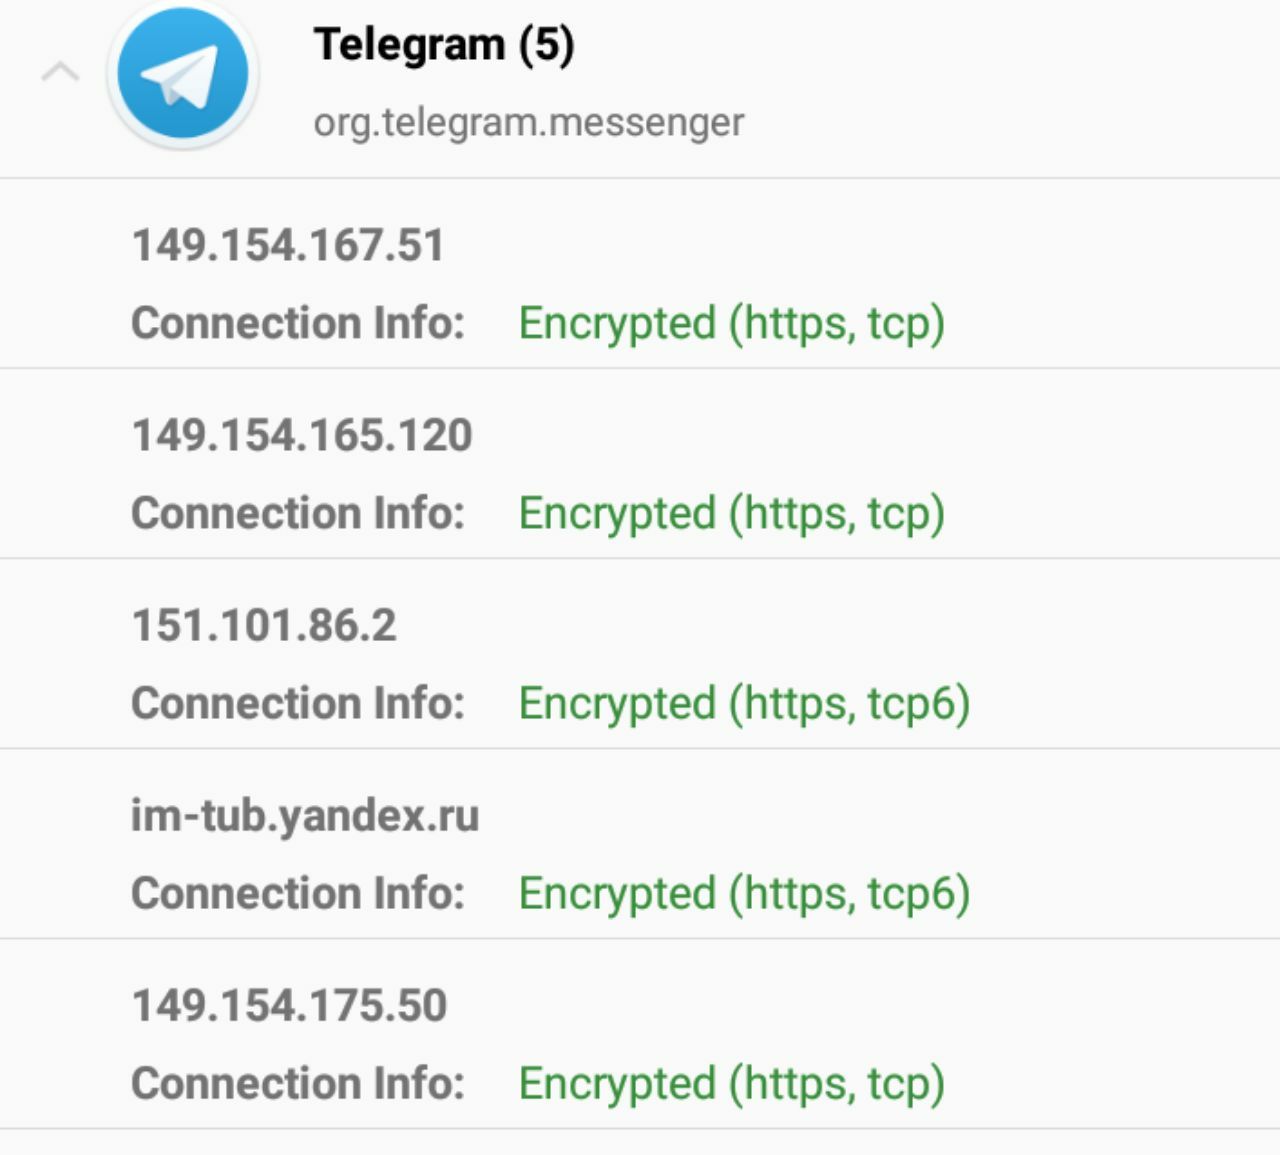The width and height of the screenshot is (1280, 1155).
Task: Collapse the Telegram connections list
Action: tap(60, 73)
